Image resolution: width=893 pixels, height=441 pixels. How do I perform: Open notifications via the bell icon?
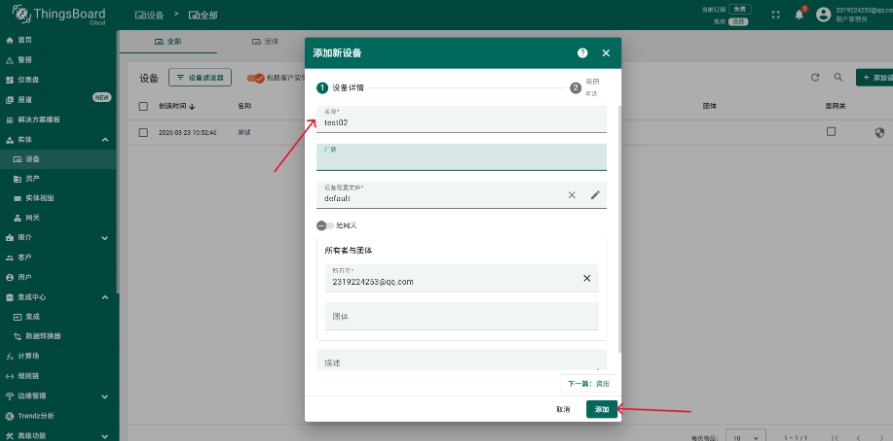pos(799,15)
